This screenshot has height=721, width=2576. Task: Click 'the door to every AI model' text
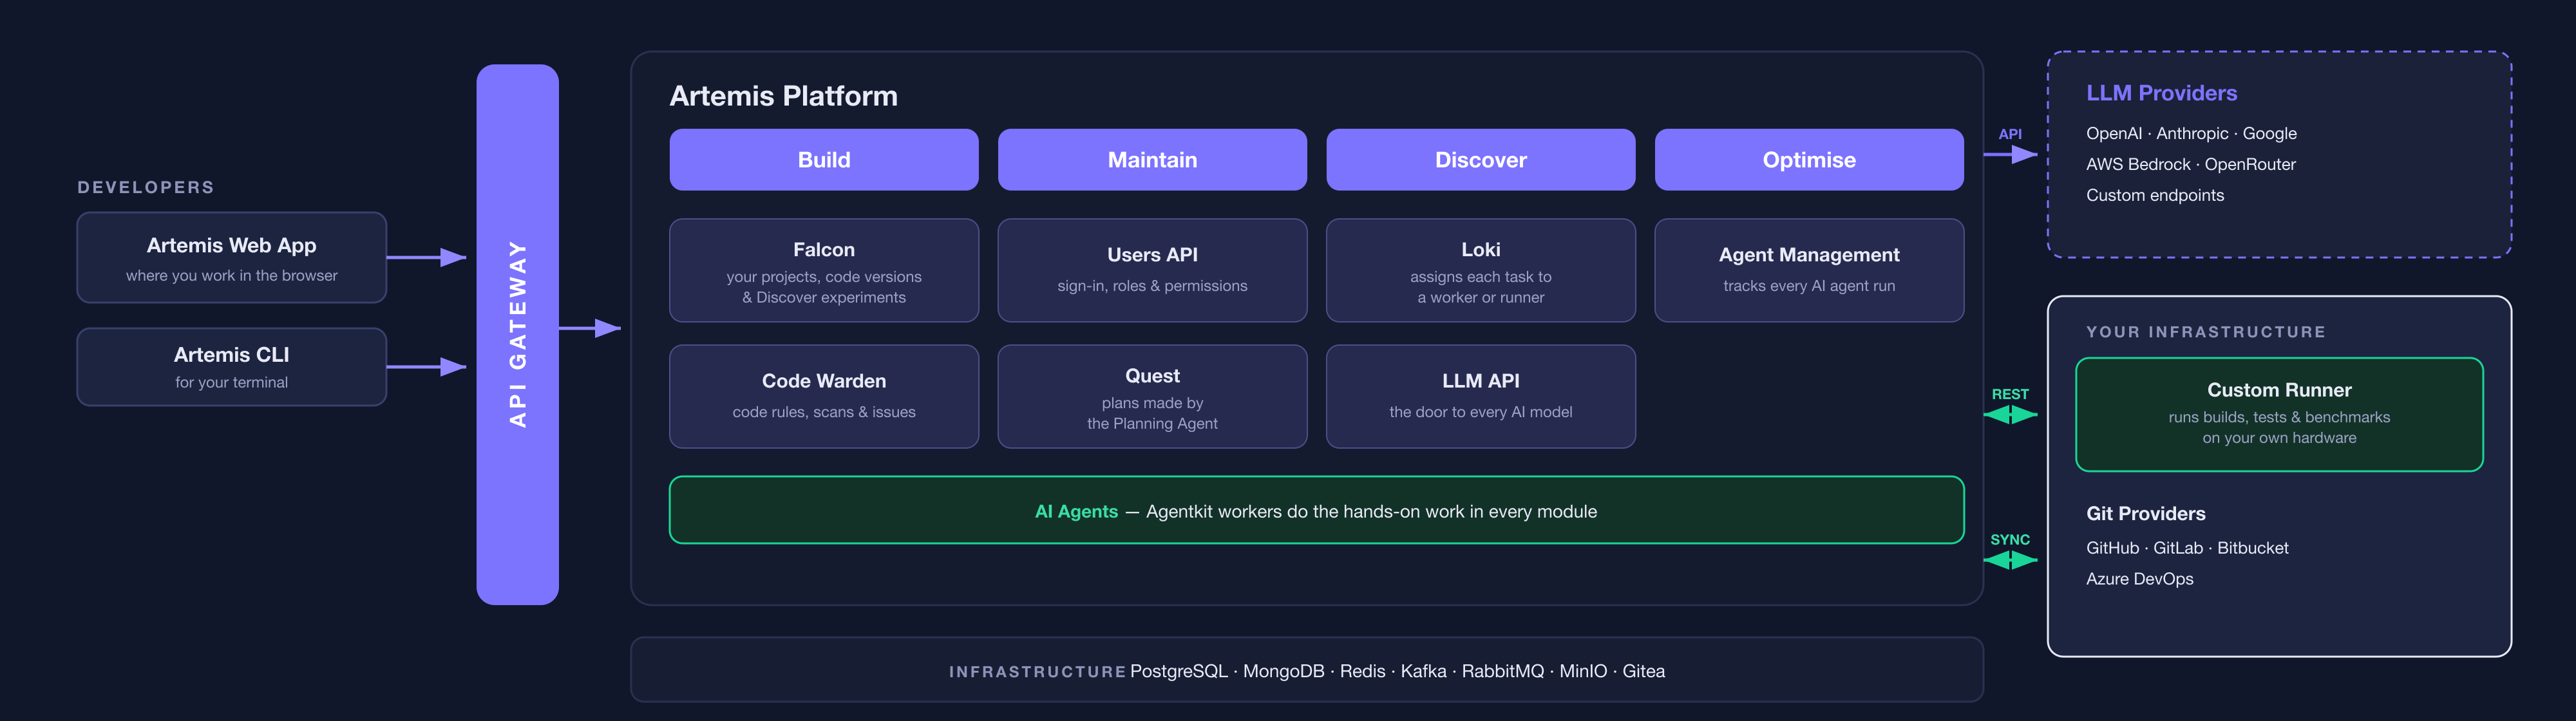point(1480,412)
